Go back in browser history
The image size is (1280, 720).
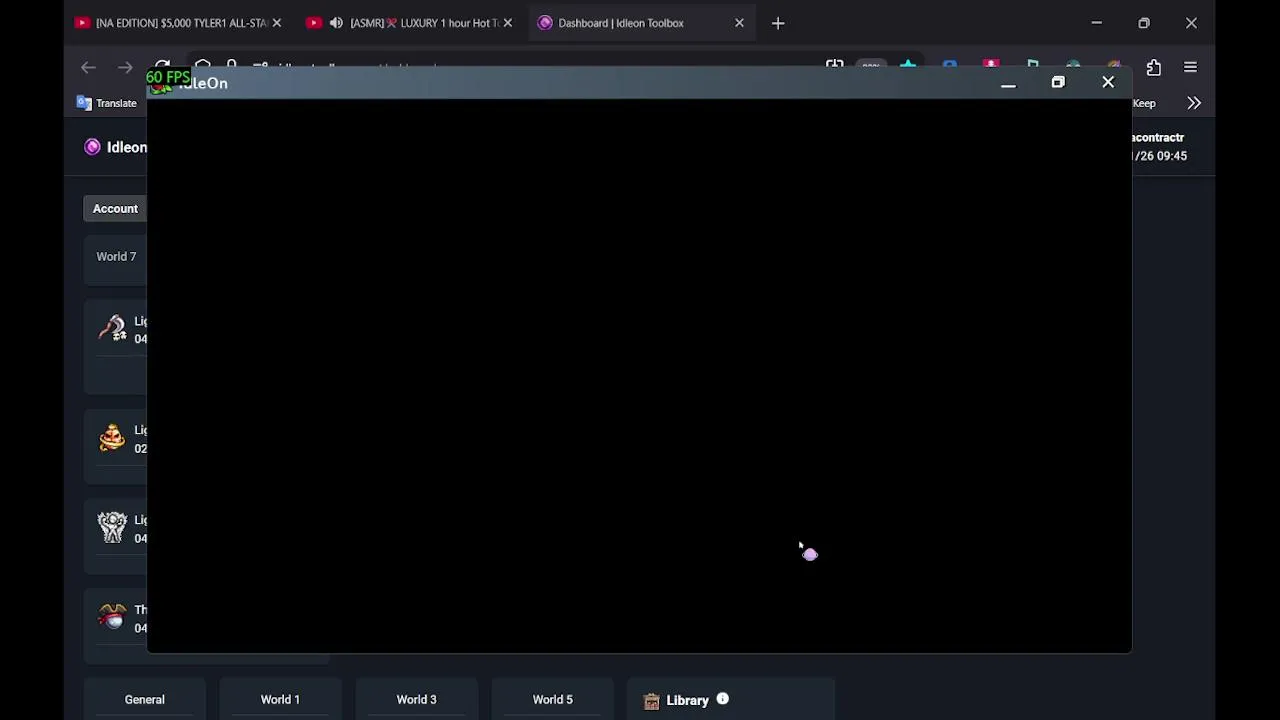88,68
